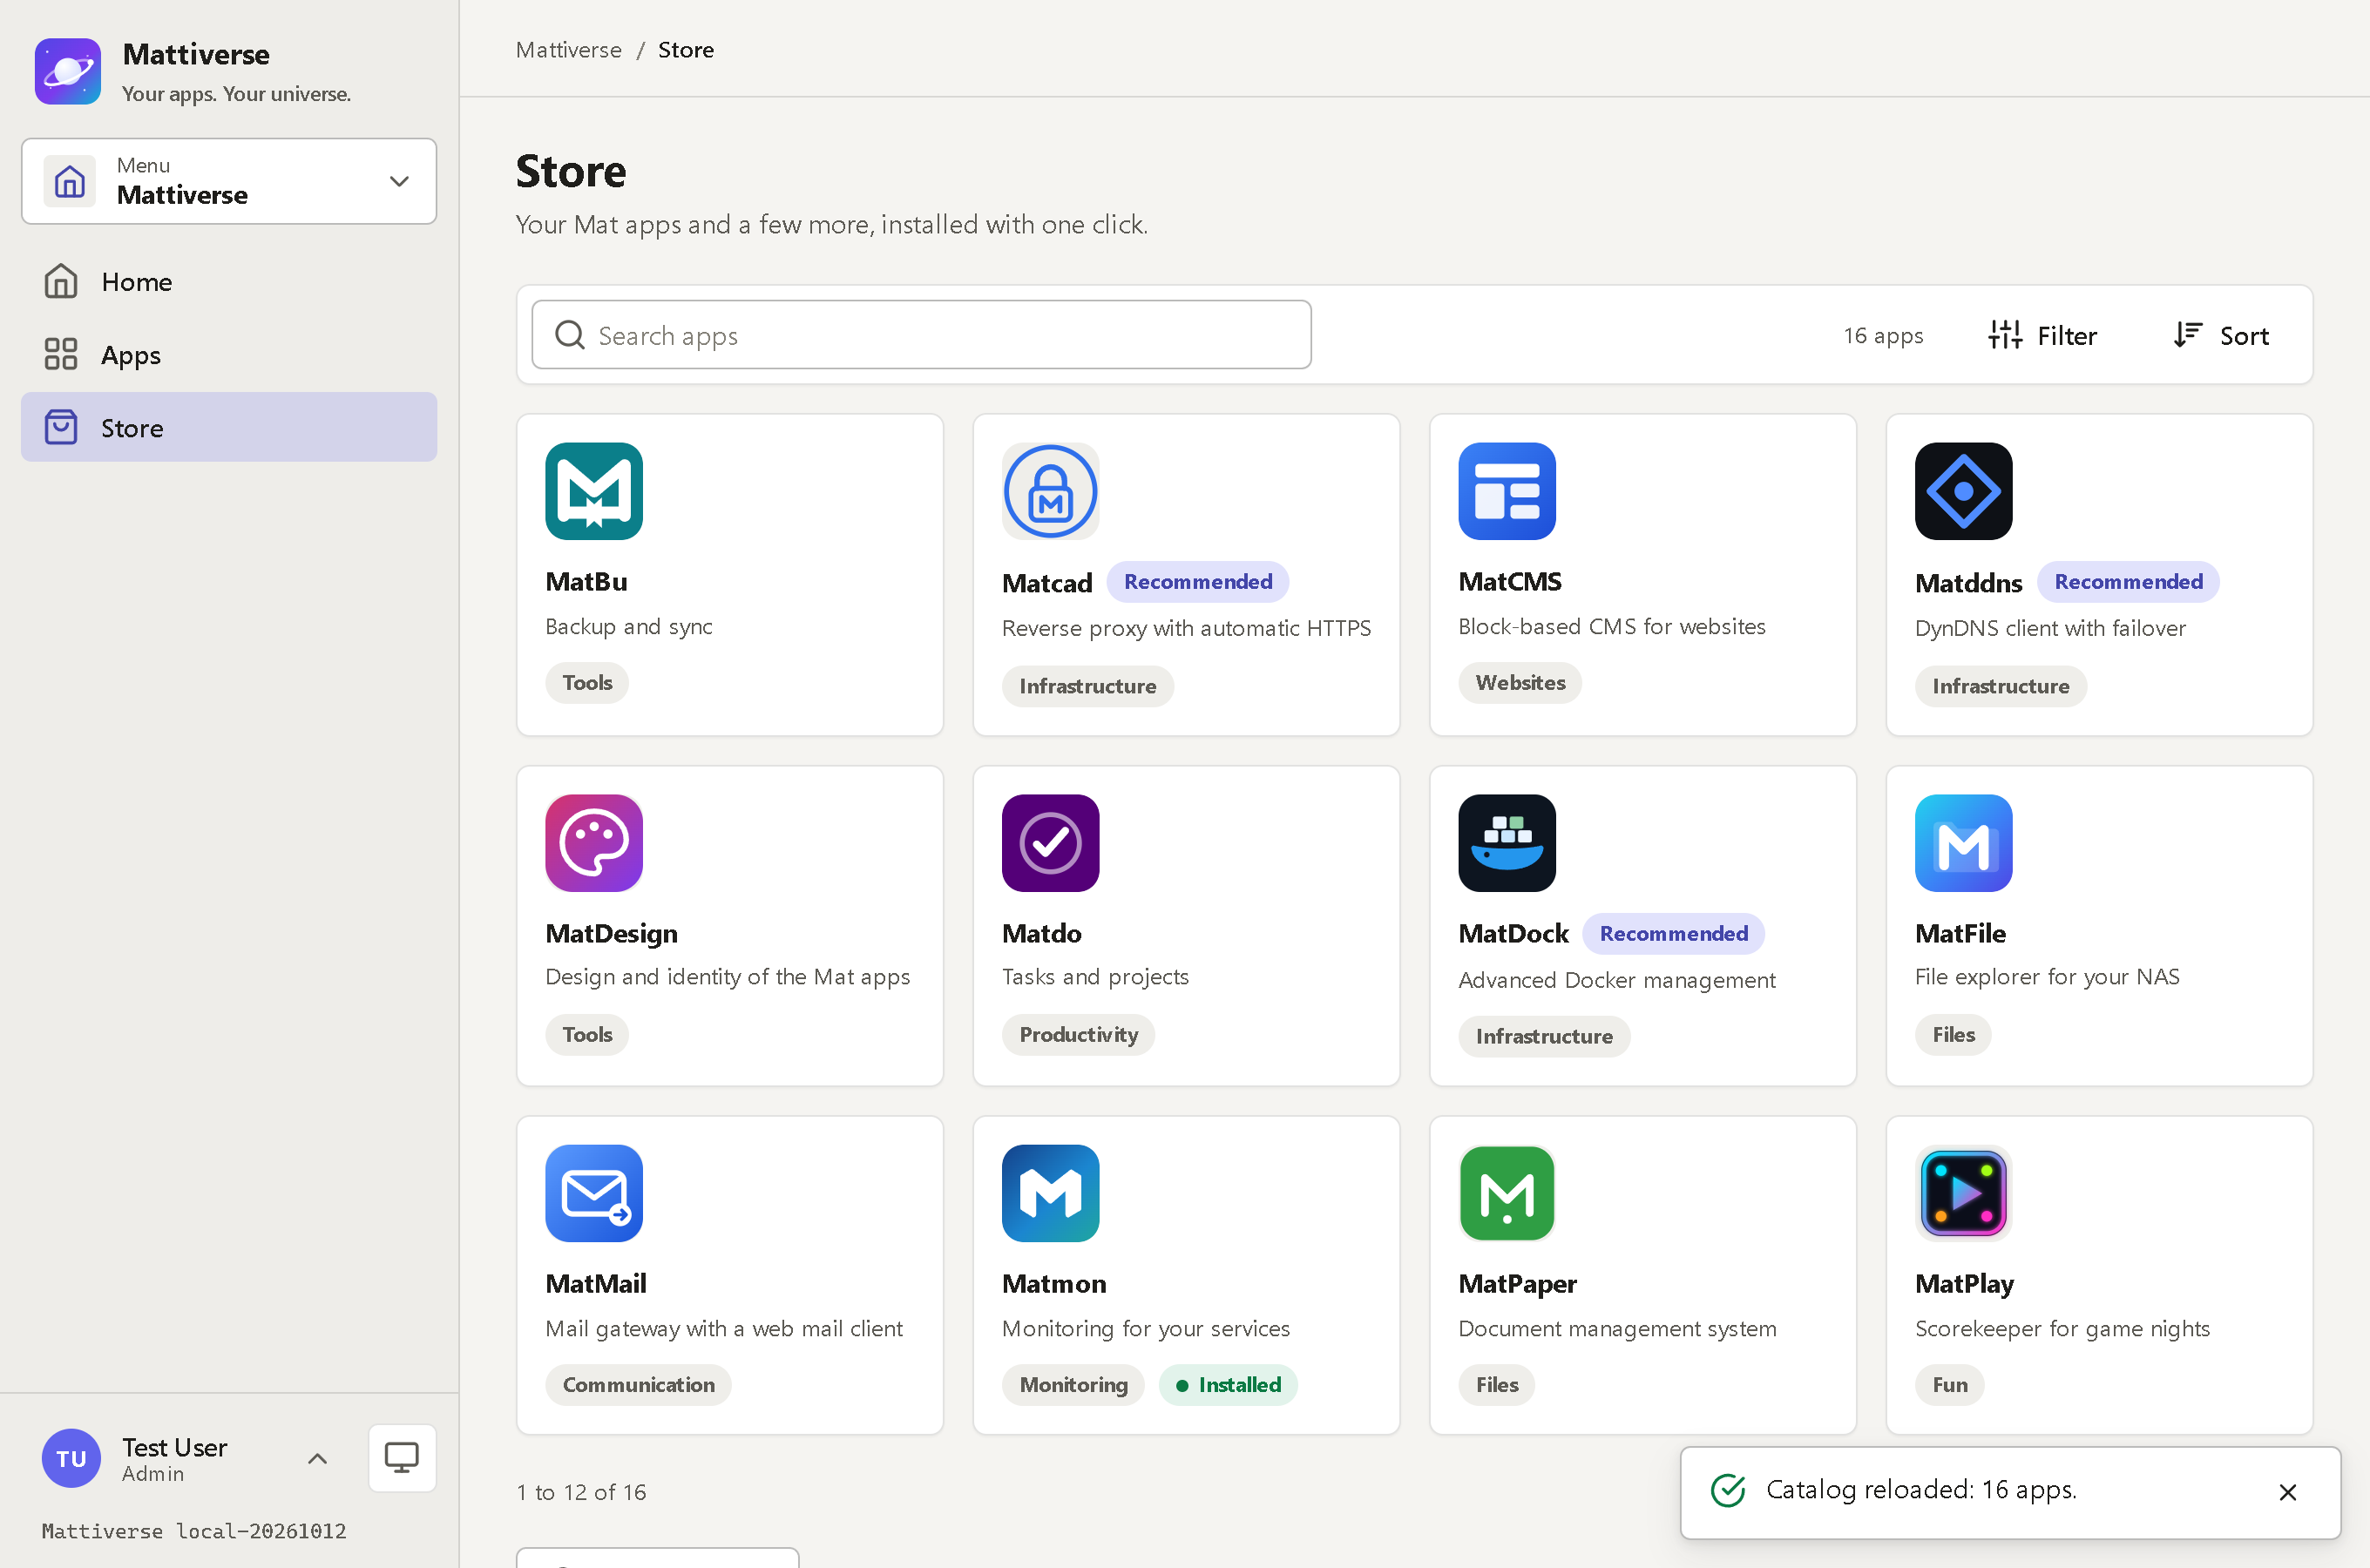Open the MatPaper green icon
2370x1568 pixels.
pyautogui.click(x=1507, y=1193)
